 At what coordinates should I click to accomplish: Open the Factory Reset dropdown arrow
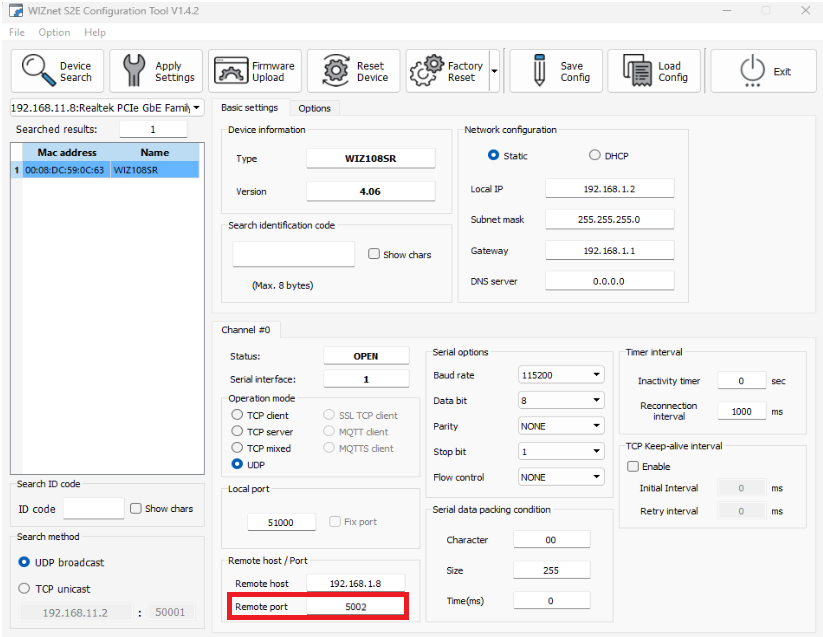[494, 72]
